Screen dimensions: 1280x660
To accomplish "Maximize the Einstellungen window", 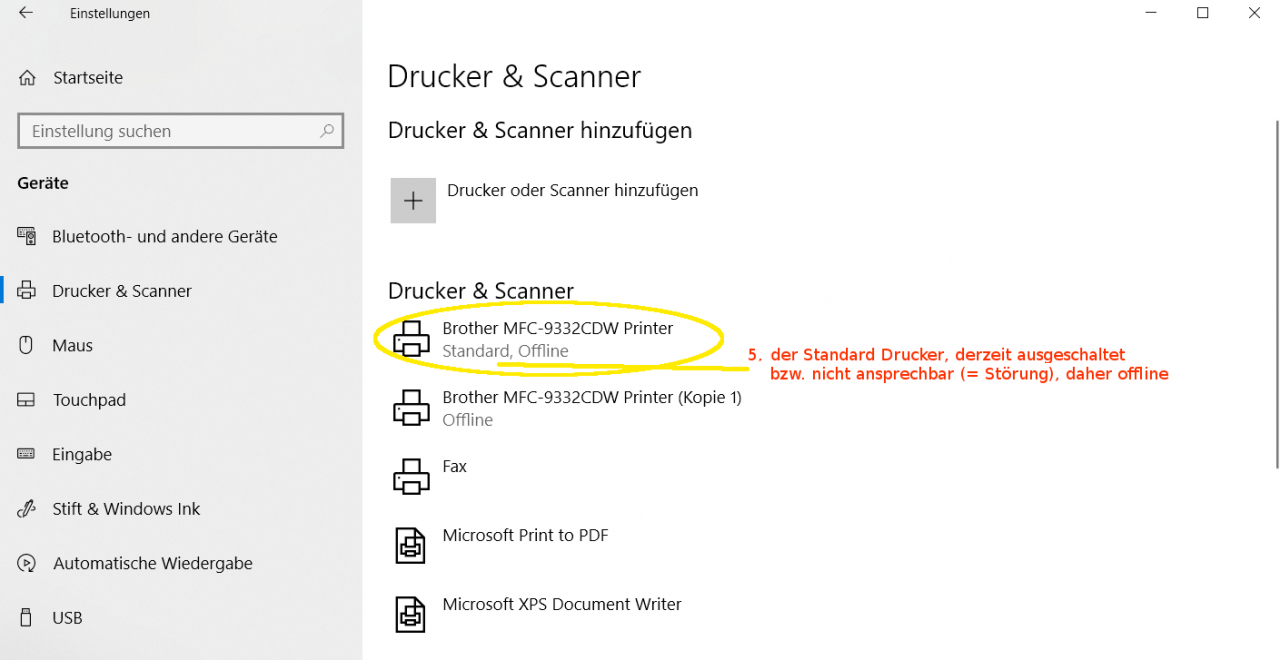I will click(x=1203, y=13).
